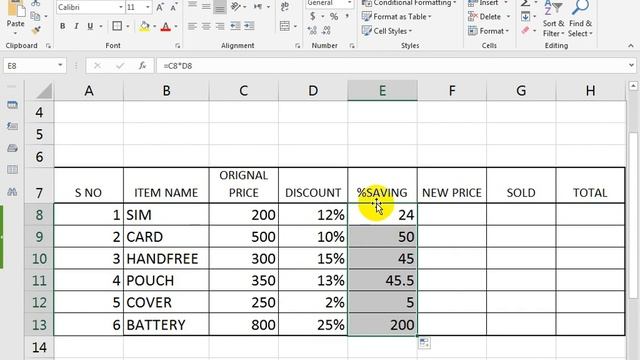640x360 pixels.
Task: Open the Merge & Center dropdown arrow
Action: click(295, 27)
